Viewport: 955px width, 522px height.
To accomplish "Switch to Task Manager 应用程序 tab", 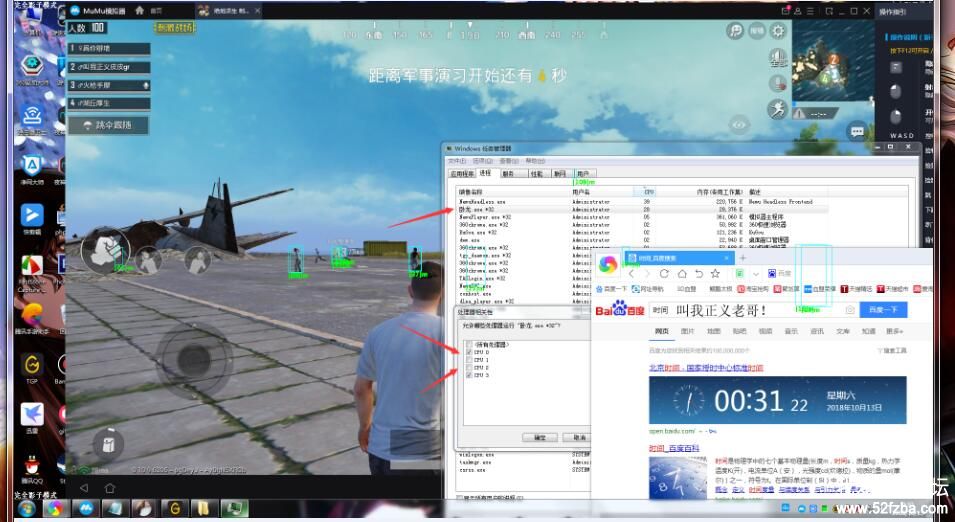I will 462,174.
